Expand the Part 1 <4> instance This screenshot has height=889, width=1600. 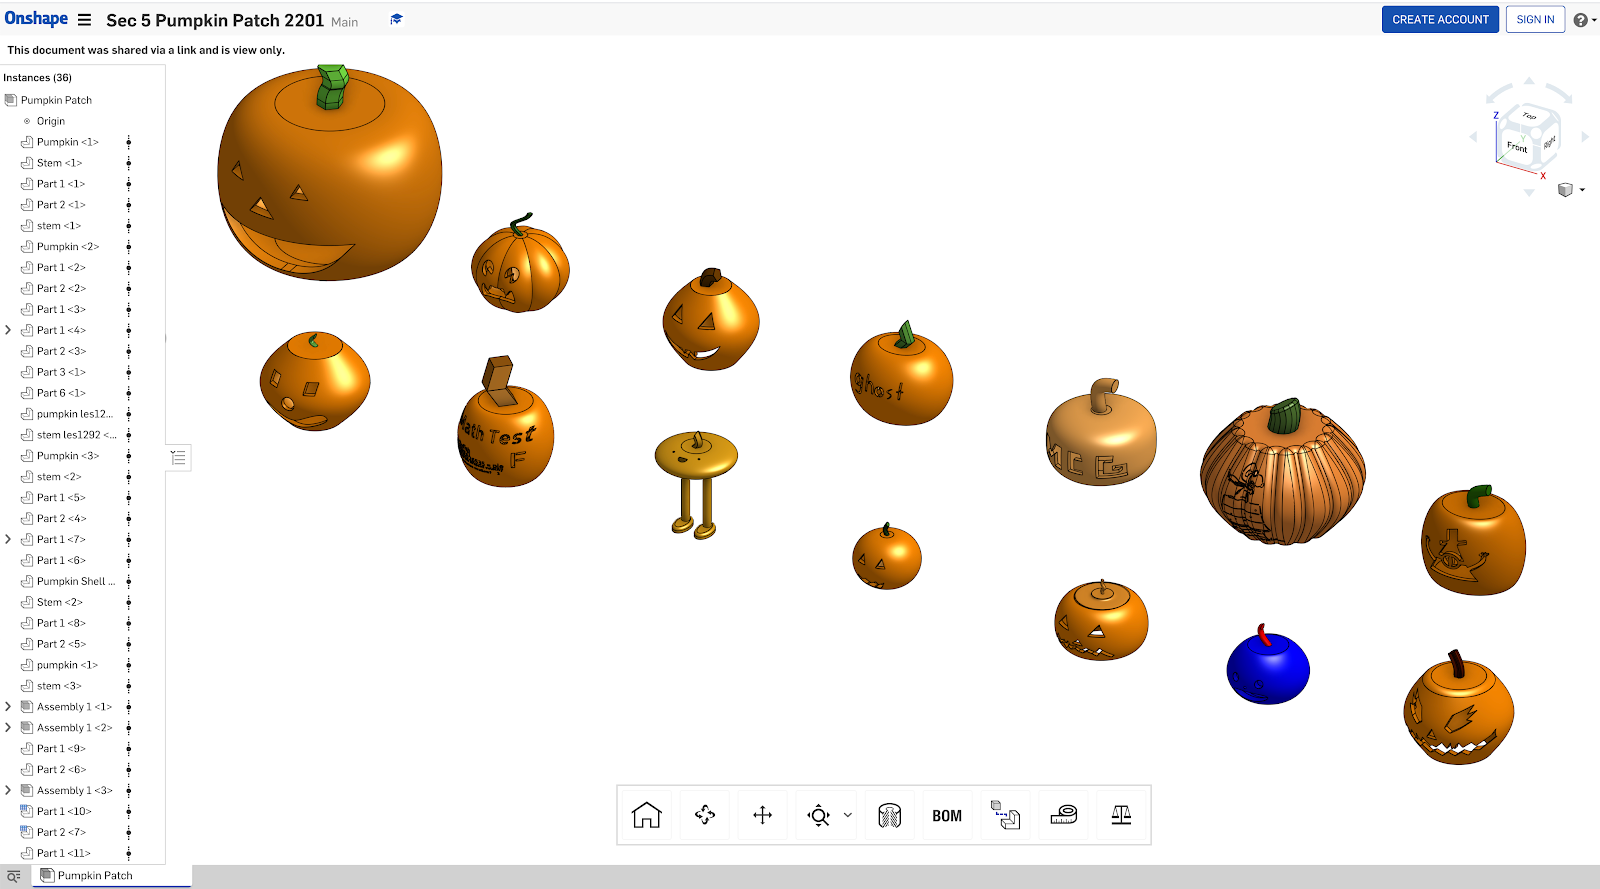pyautogui.click(x=9, y=330)
